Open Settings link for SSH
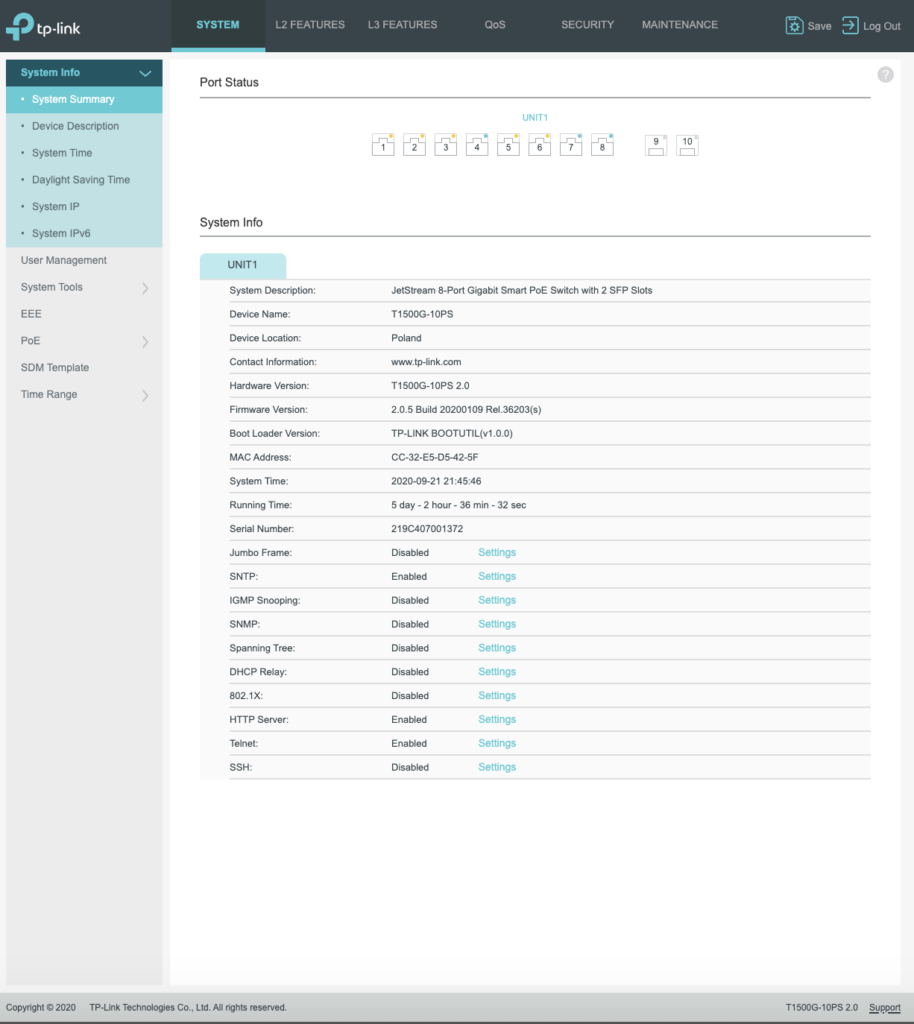Image resolution: width=914 pixels, height=1024 pixels. pyautogui.click(x=497, y=768)
